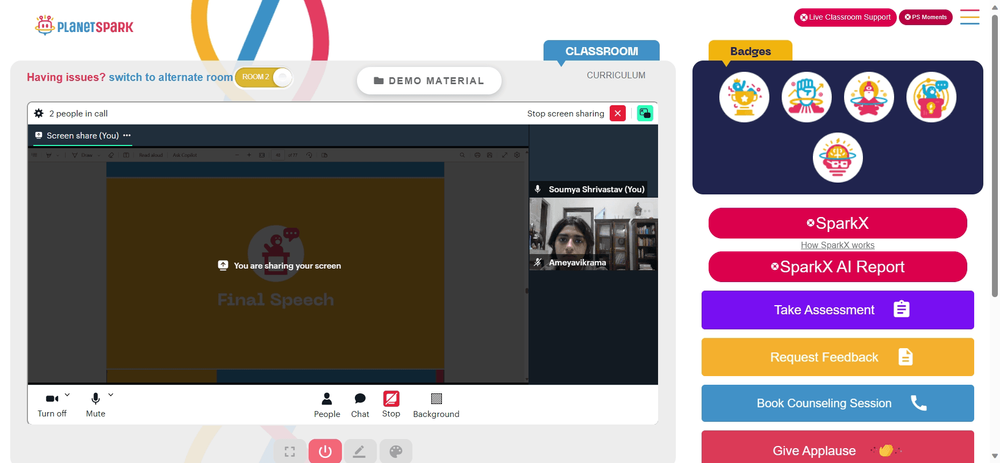
Task: Open the call settings gear icon
Action: (x=39, y=114)
